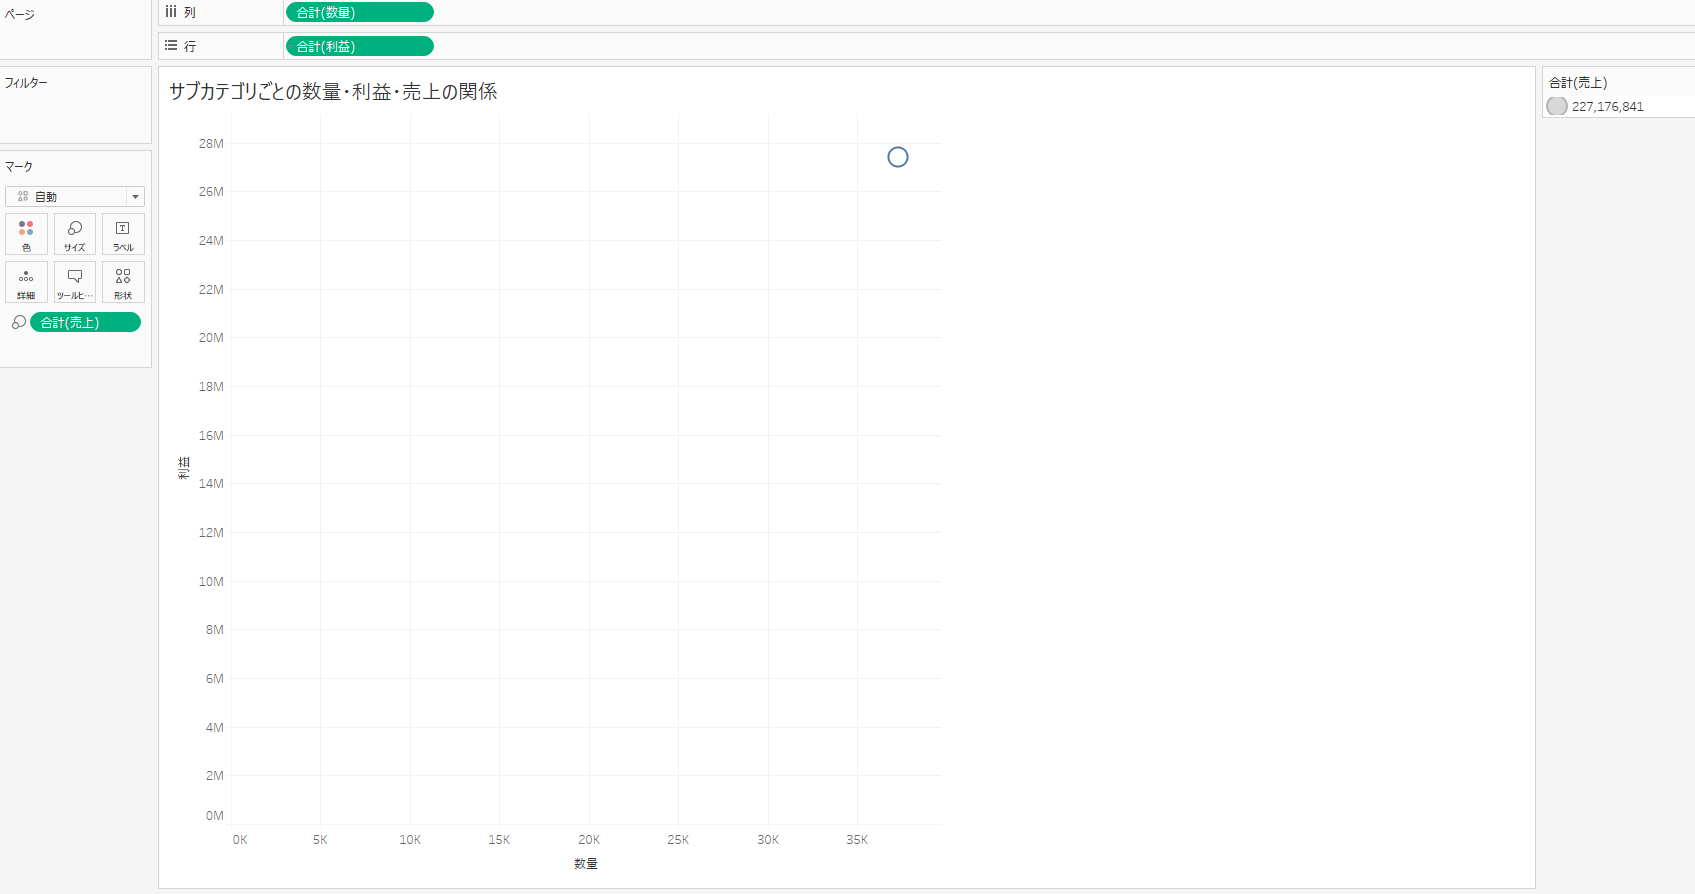This screenshot has height=894, width=1695.
Task: Click the 数量 x-axis title
Action: click(586, 863)
